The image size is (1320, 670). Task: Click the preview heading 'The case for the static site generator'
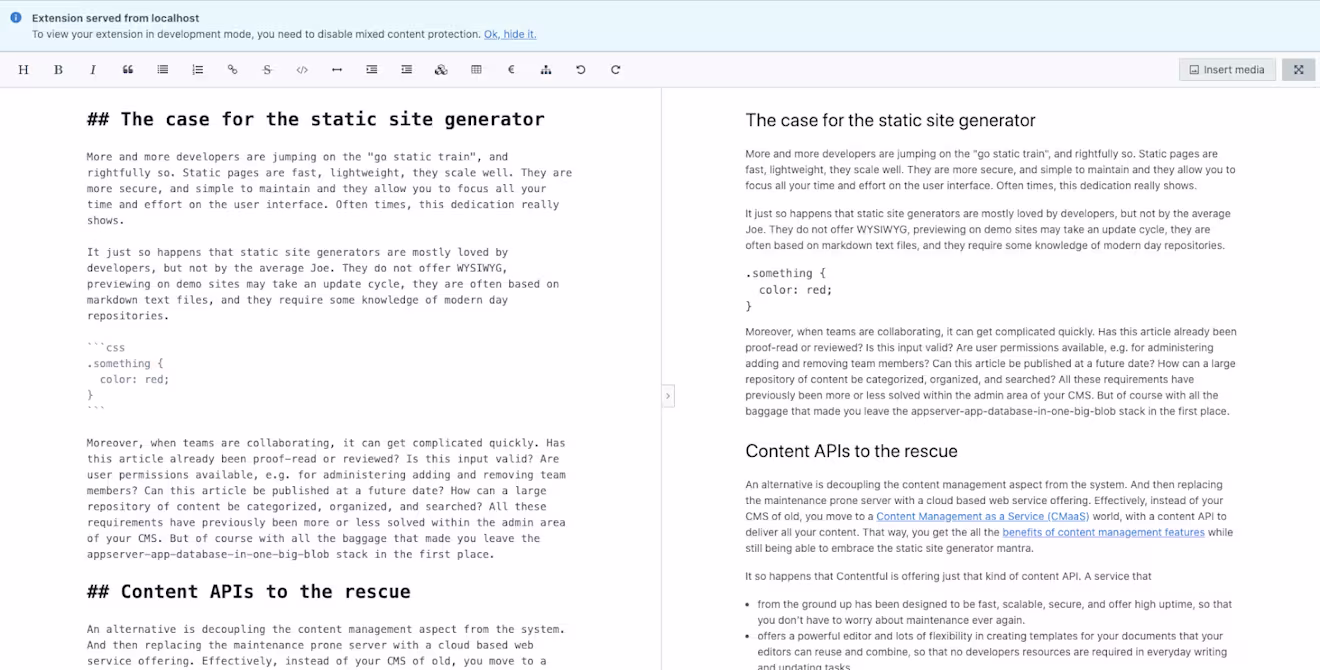coord(890,120)
